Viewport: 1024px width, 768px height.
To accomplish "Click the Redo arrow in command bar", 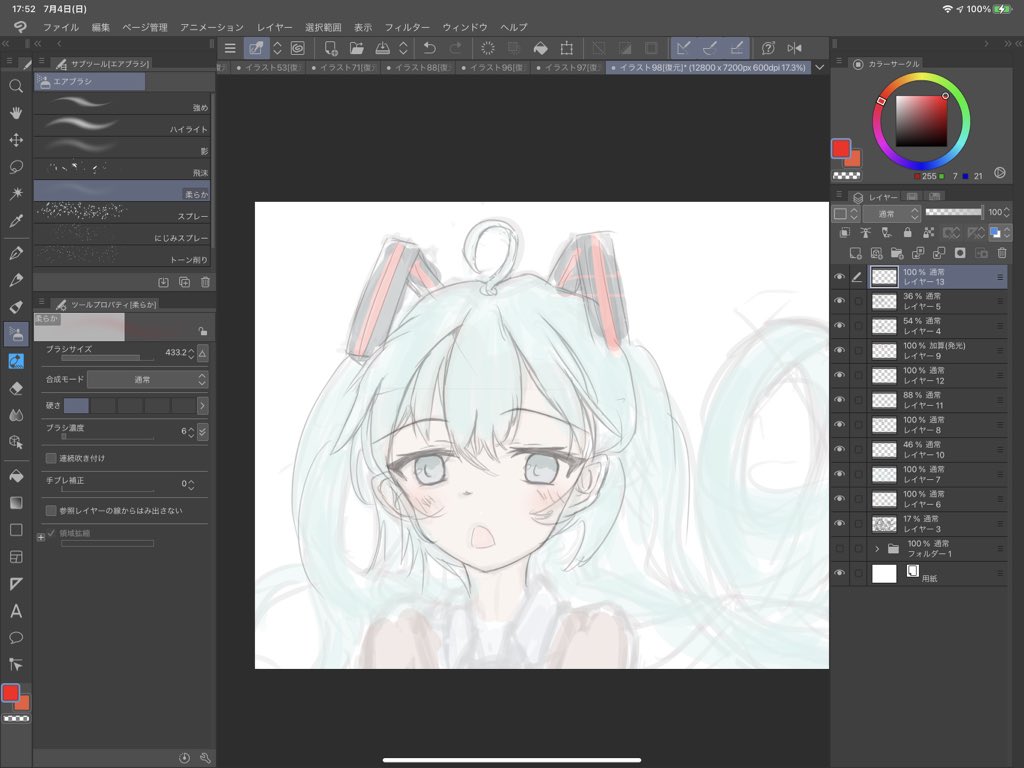I will (x=455, y=48).
